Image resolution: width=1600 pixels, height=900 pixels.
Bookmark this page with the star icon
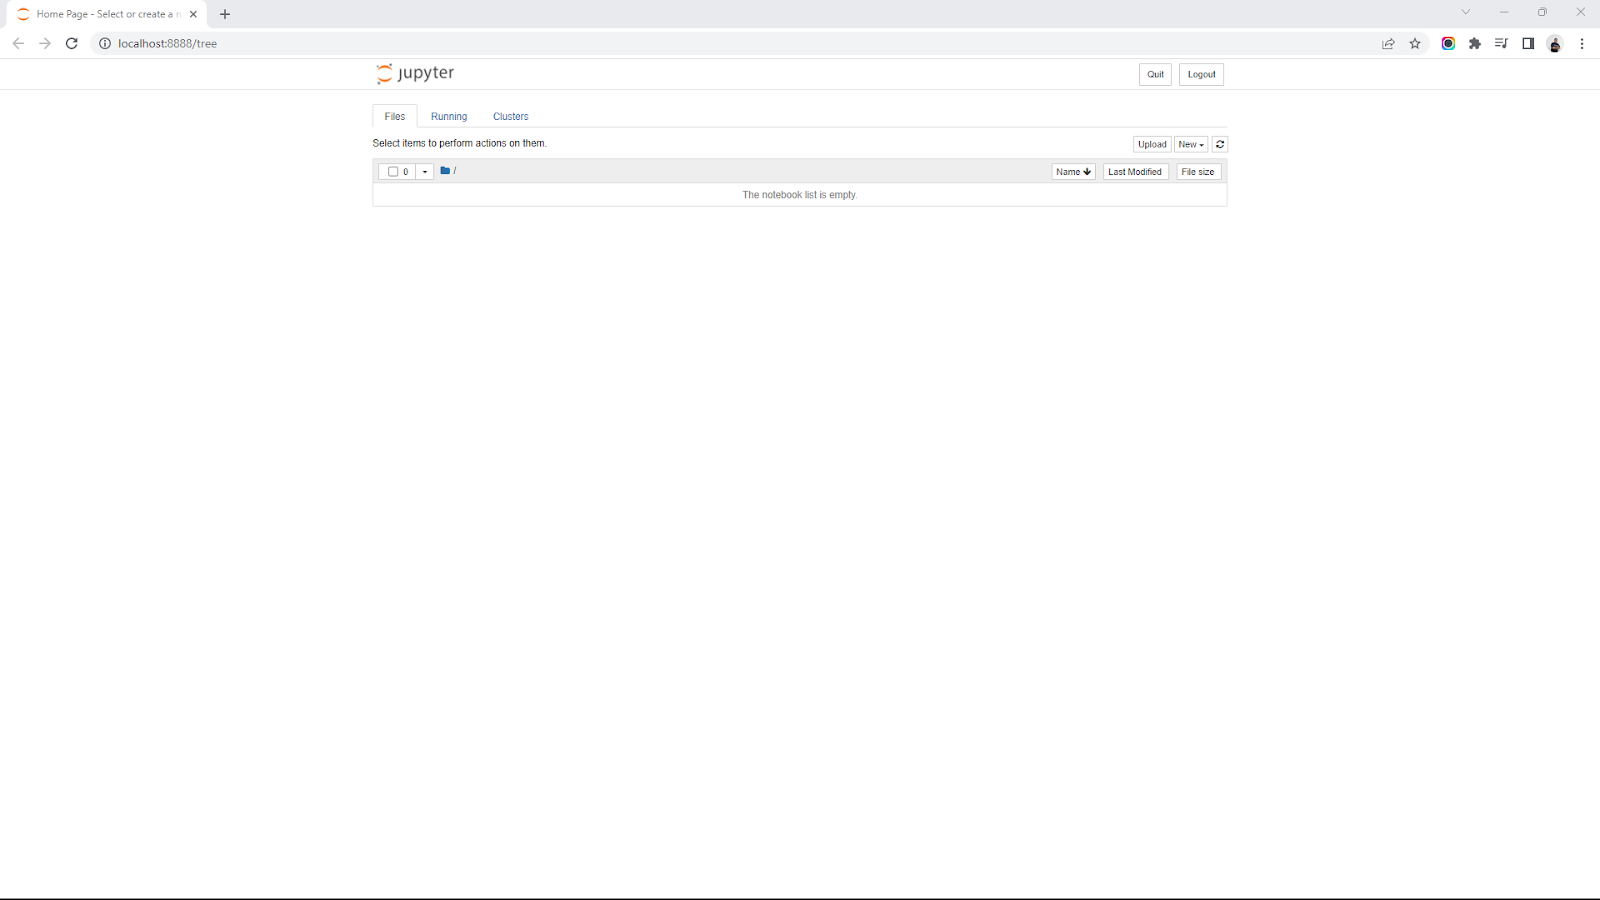coord(1415,43)
